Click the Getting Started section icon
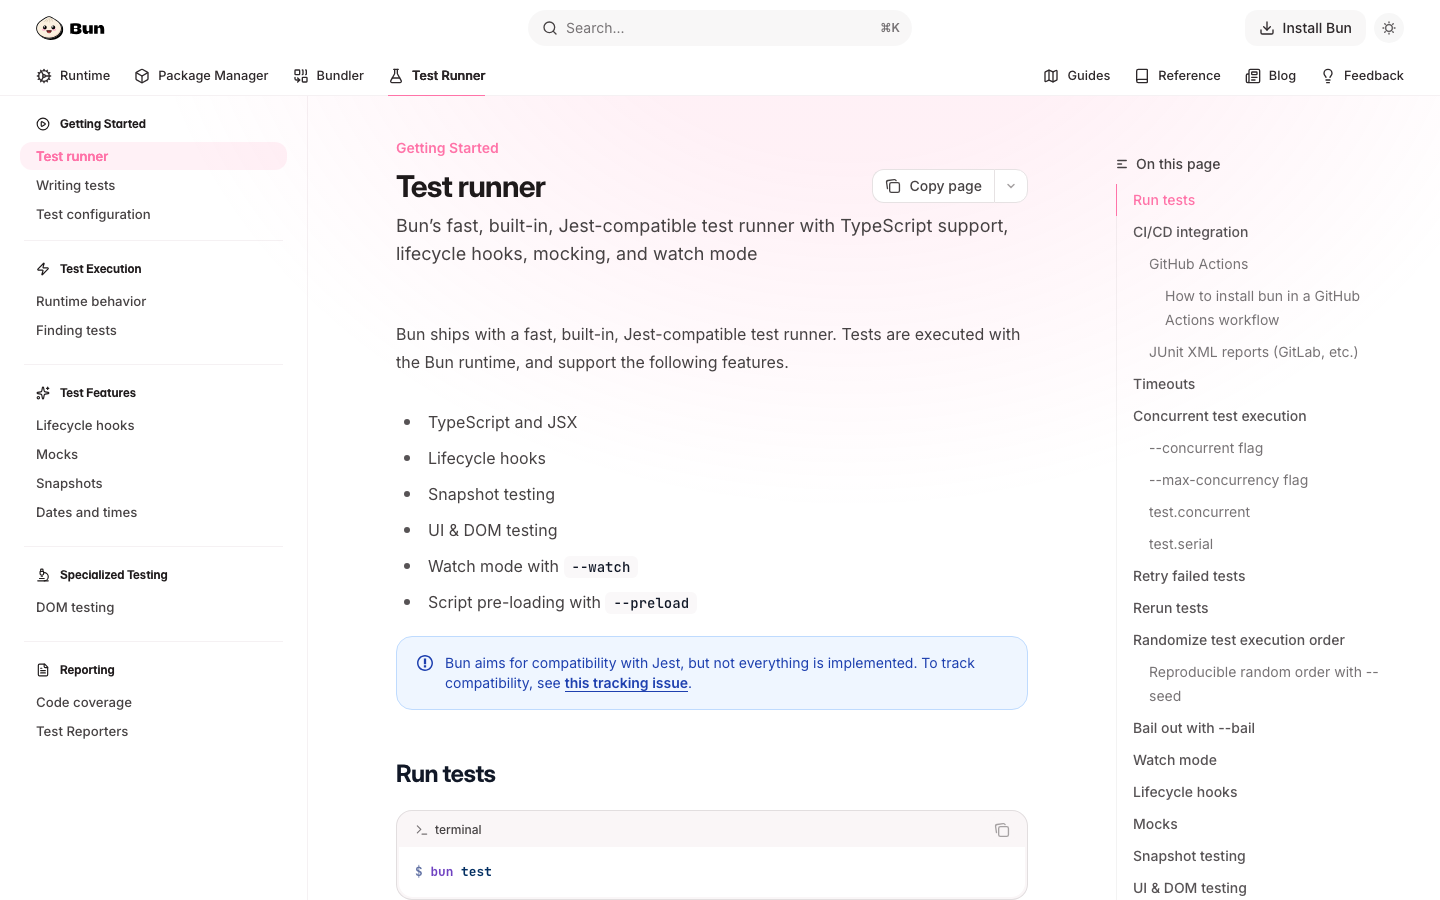The image size is (1440, 900). point(43,124)
